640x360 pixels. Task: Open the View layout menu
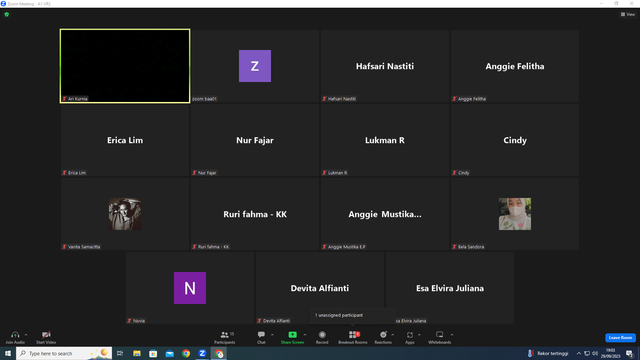[x=628, y=14]
